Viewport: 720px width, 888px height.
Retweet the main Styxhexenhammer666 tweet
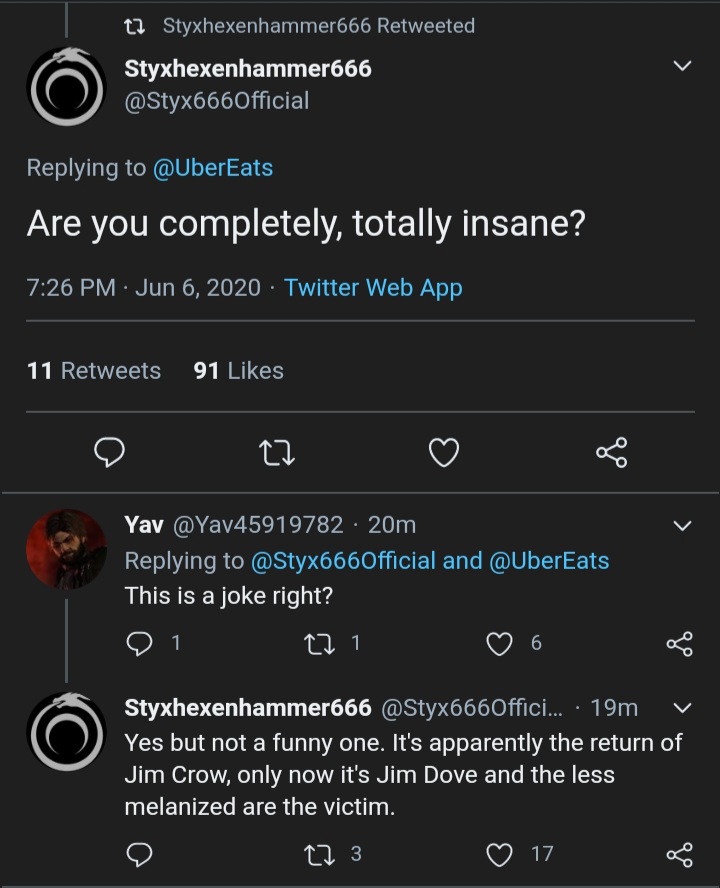[x=276, y=453]
